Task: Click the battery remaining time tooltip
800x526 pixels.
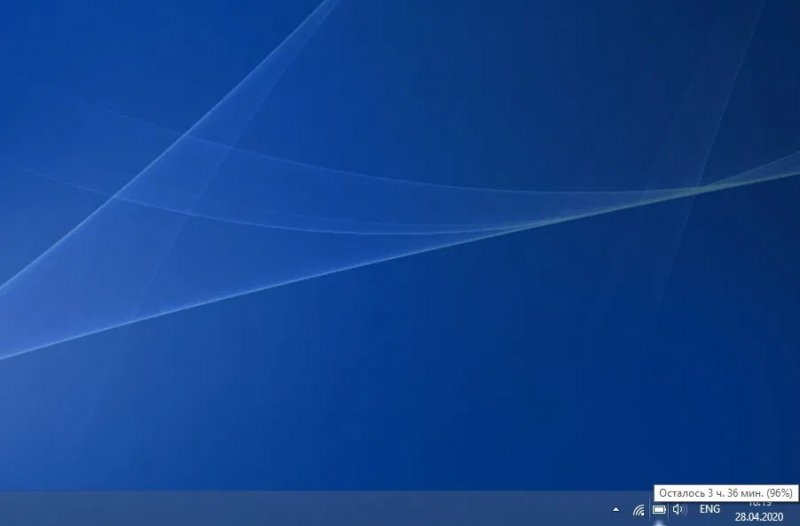Action: (725, 492)
